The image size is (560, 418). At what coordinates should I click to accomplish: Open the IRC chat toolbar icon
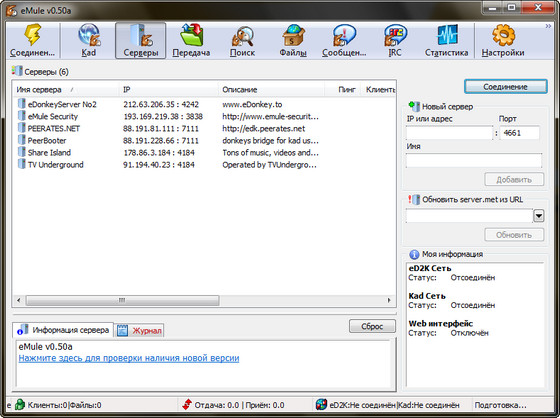[x=395, y=35]
